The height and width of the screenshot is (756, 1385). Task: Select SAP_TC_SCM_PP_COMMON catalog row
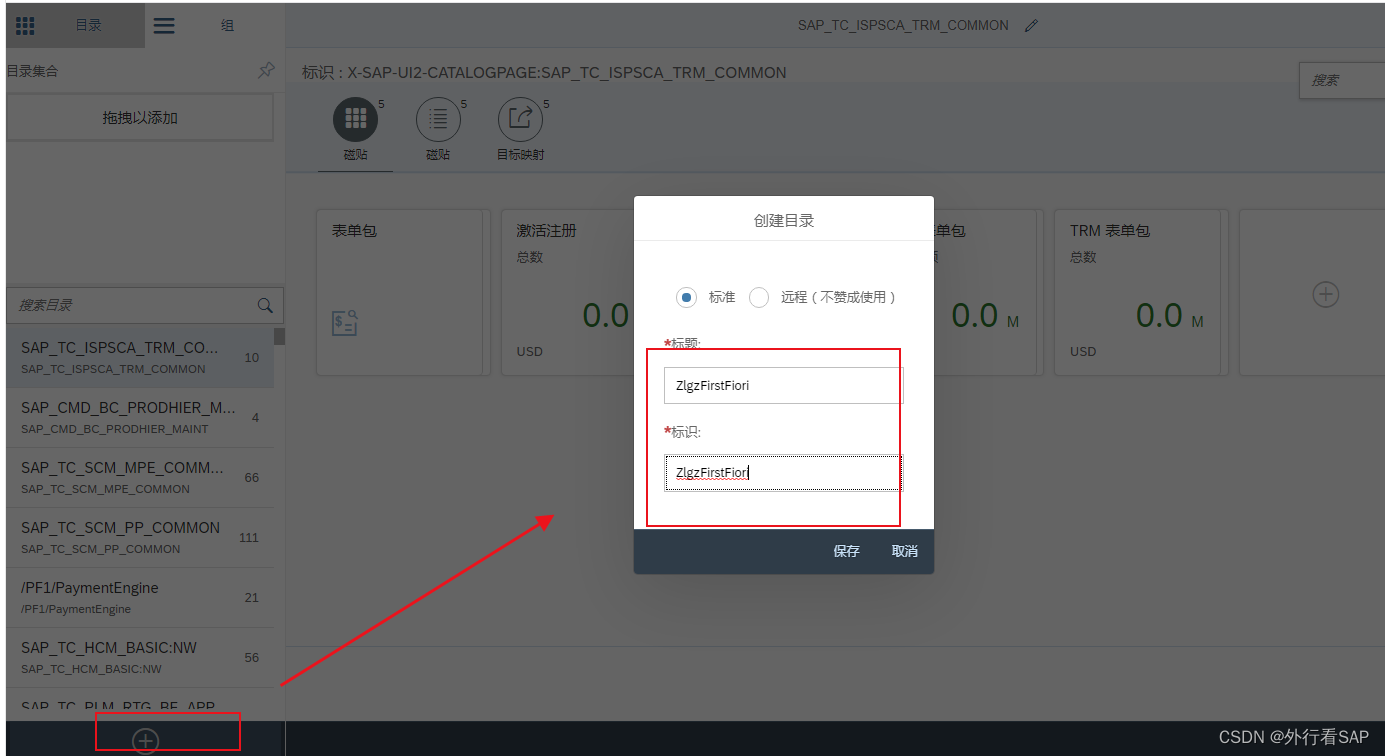pos(140,537)
